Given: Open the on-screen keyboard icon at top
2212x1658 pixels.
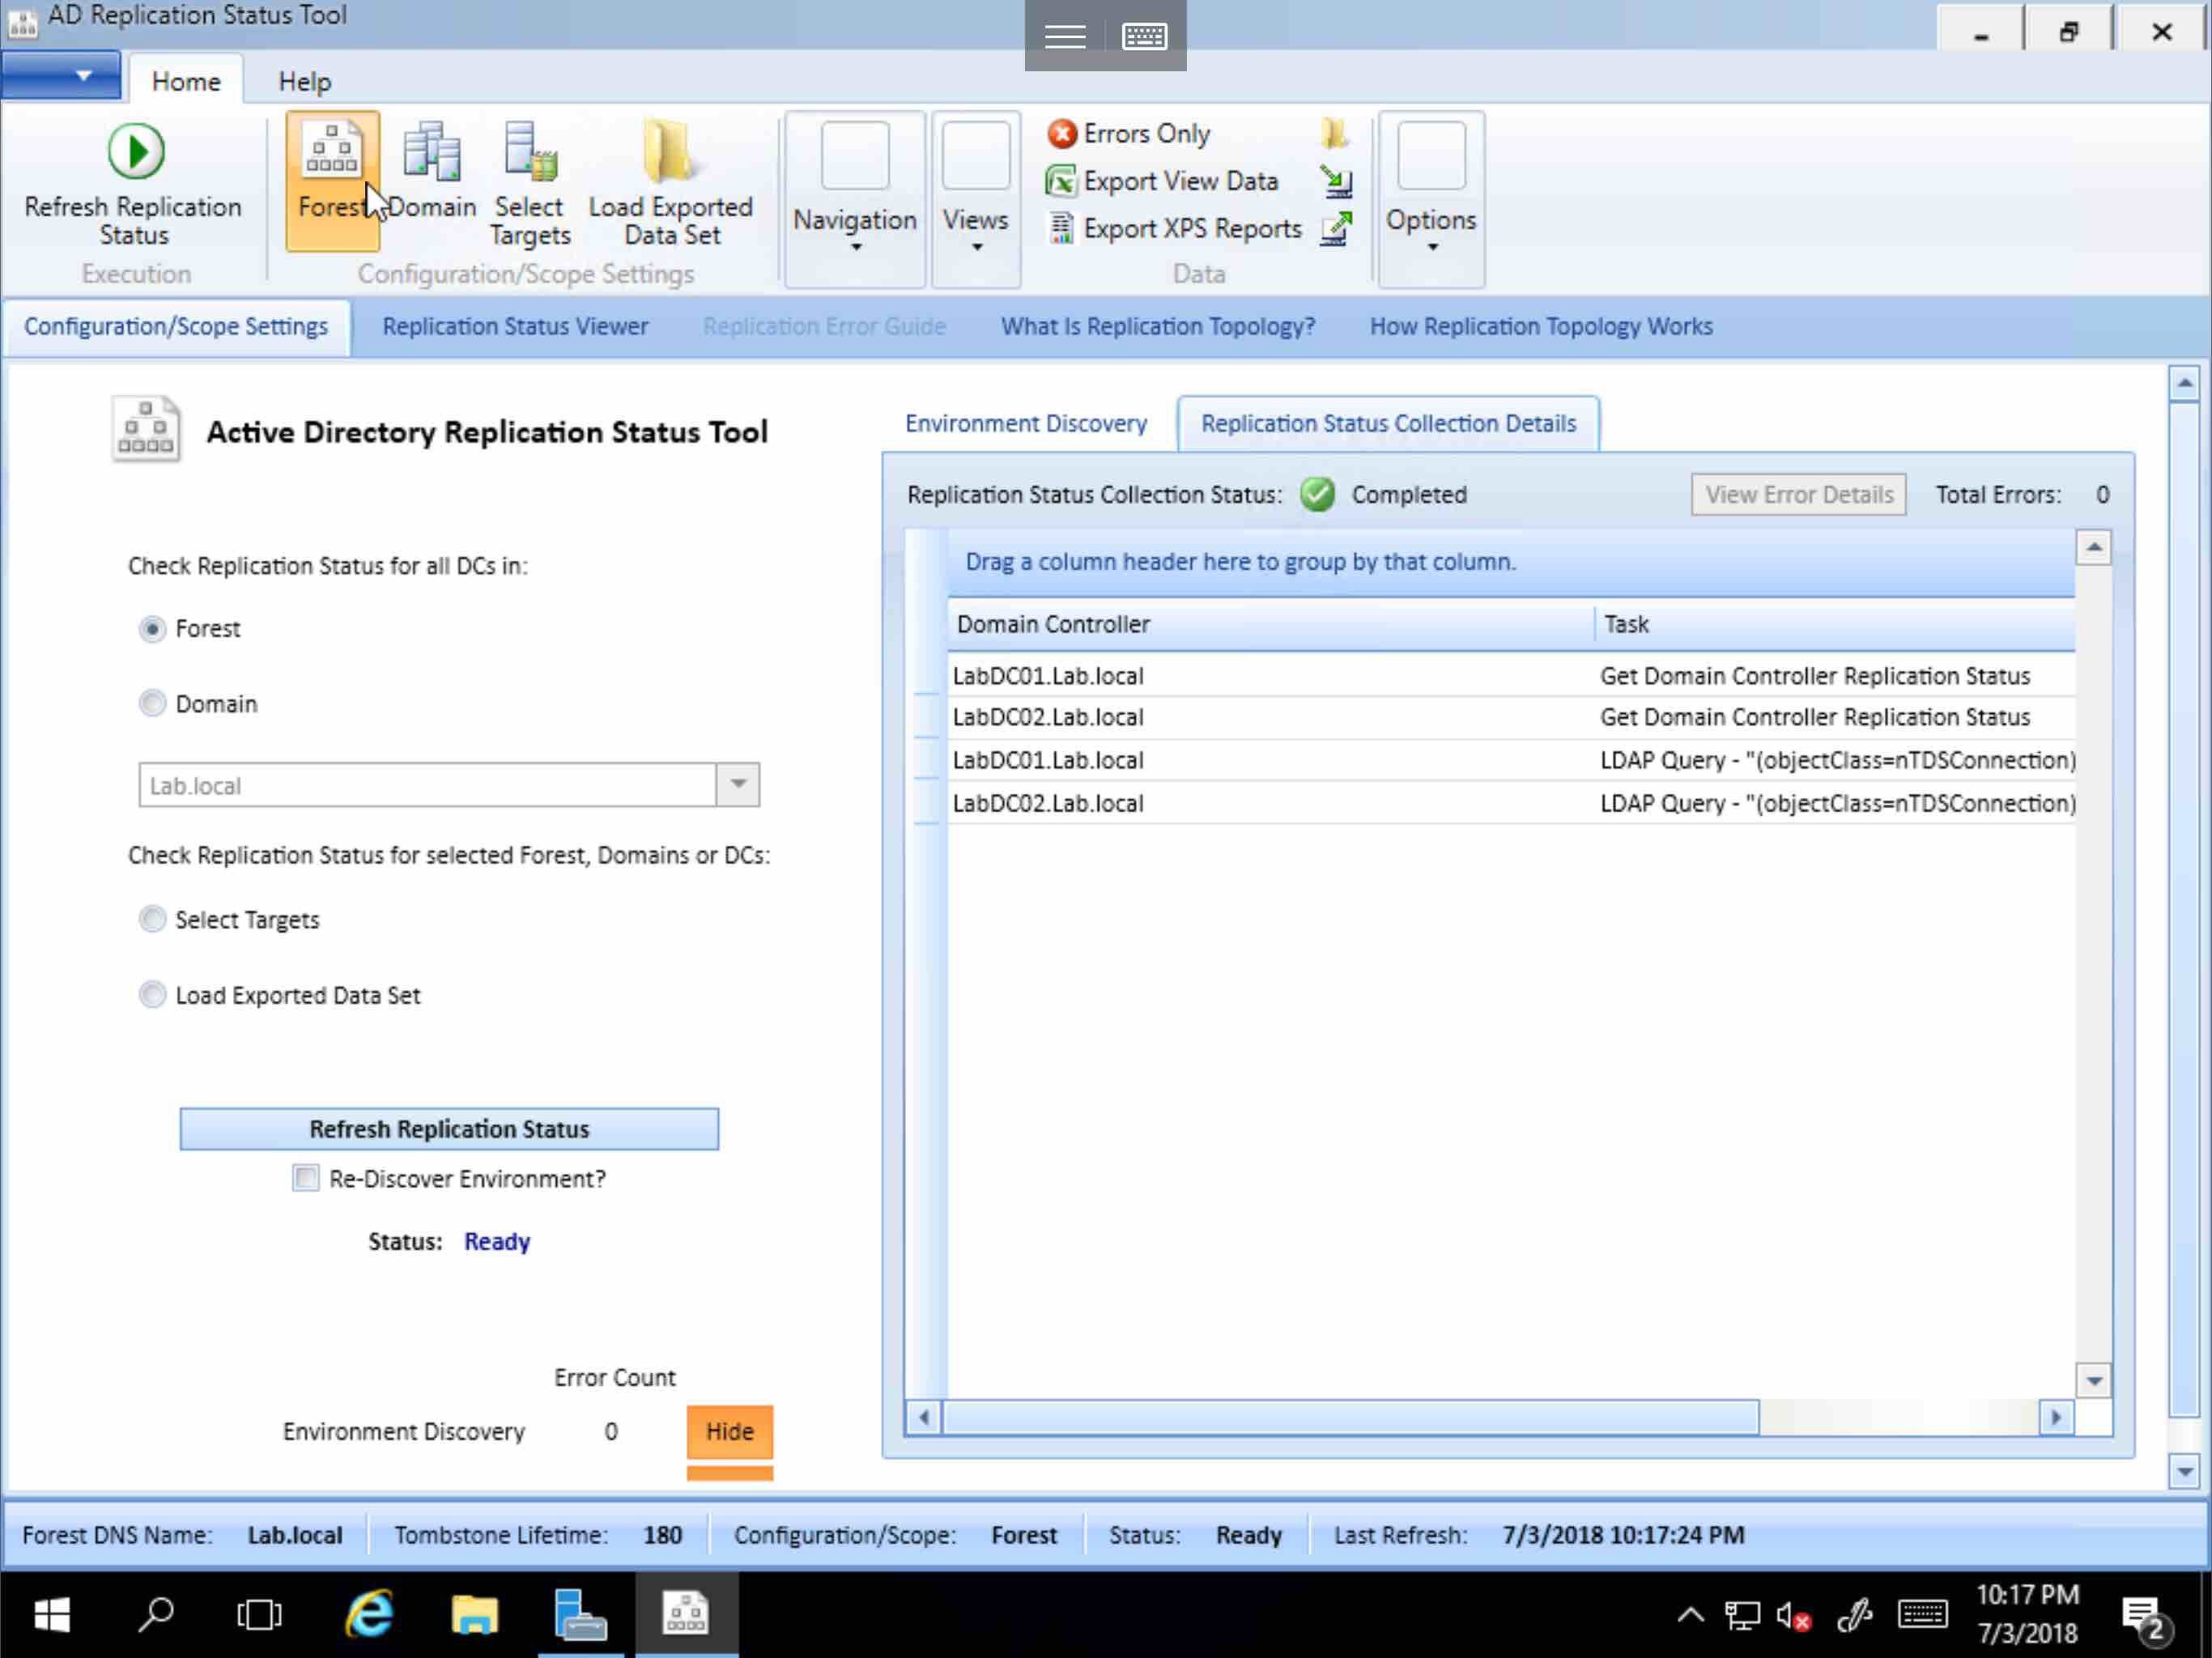Looking at the screenshot, I should [x=1145, y=36].
